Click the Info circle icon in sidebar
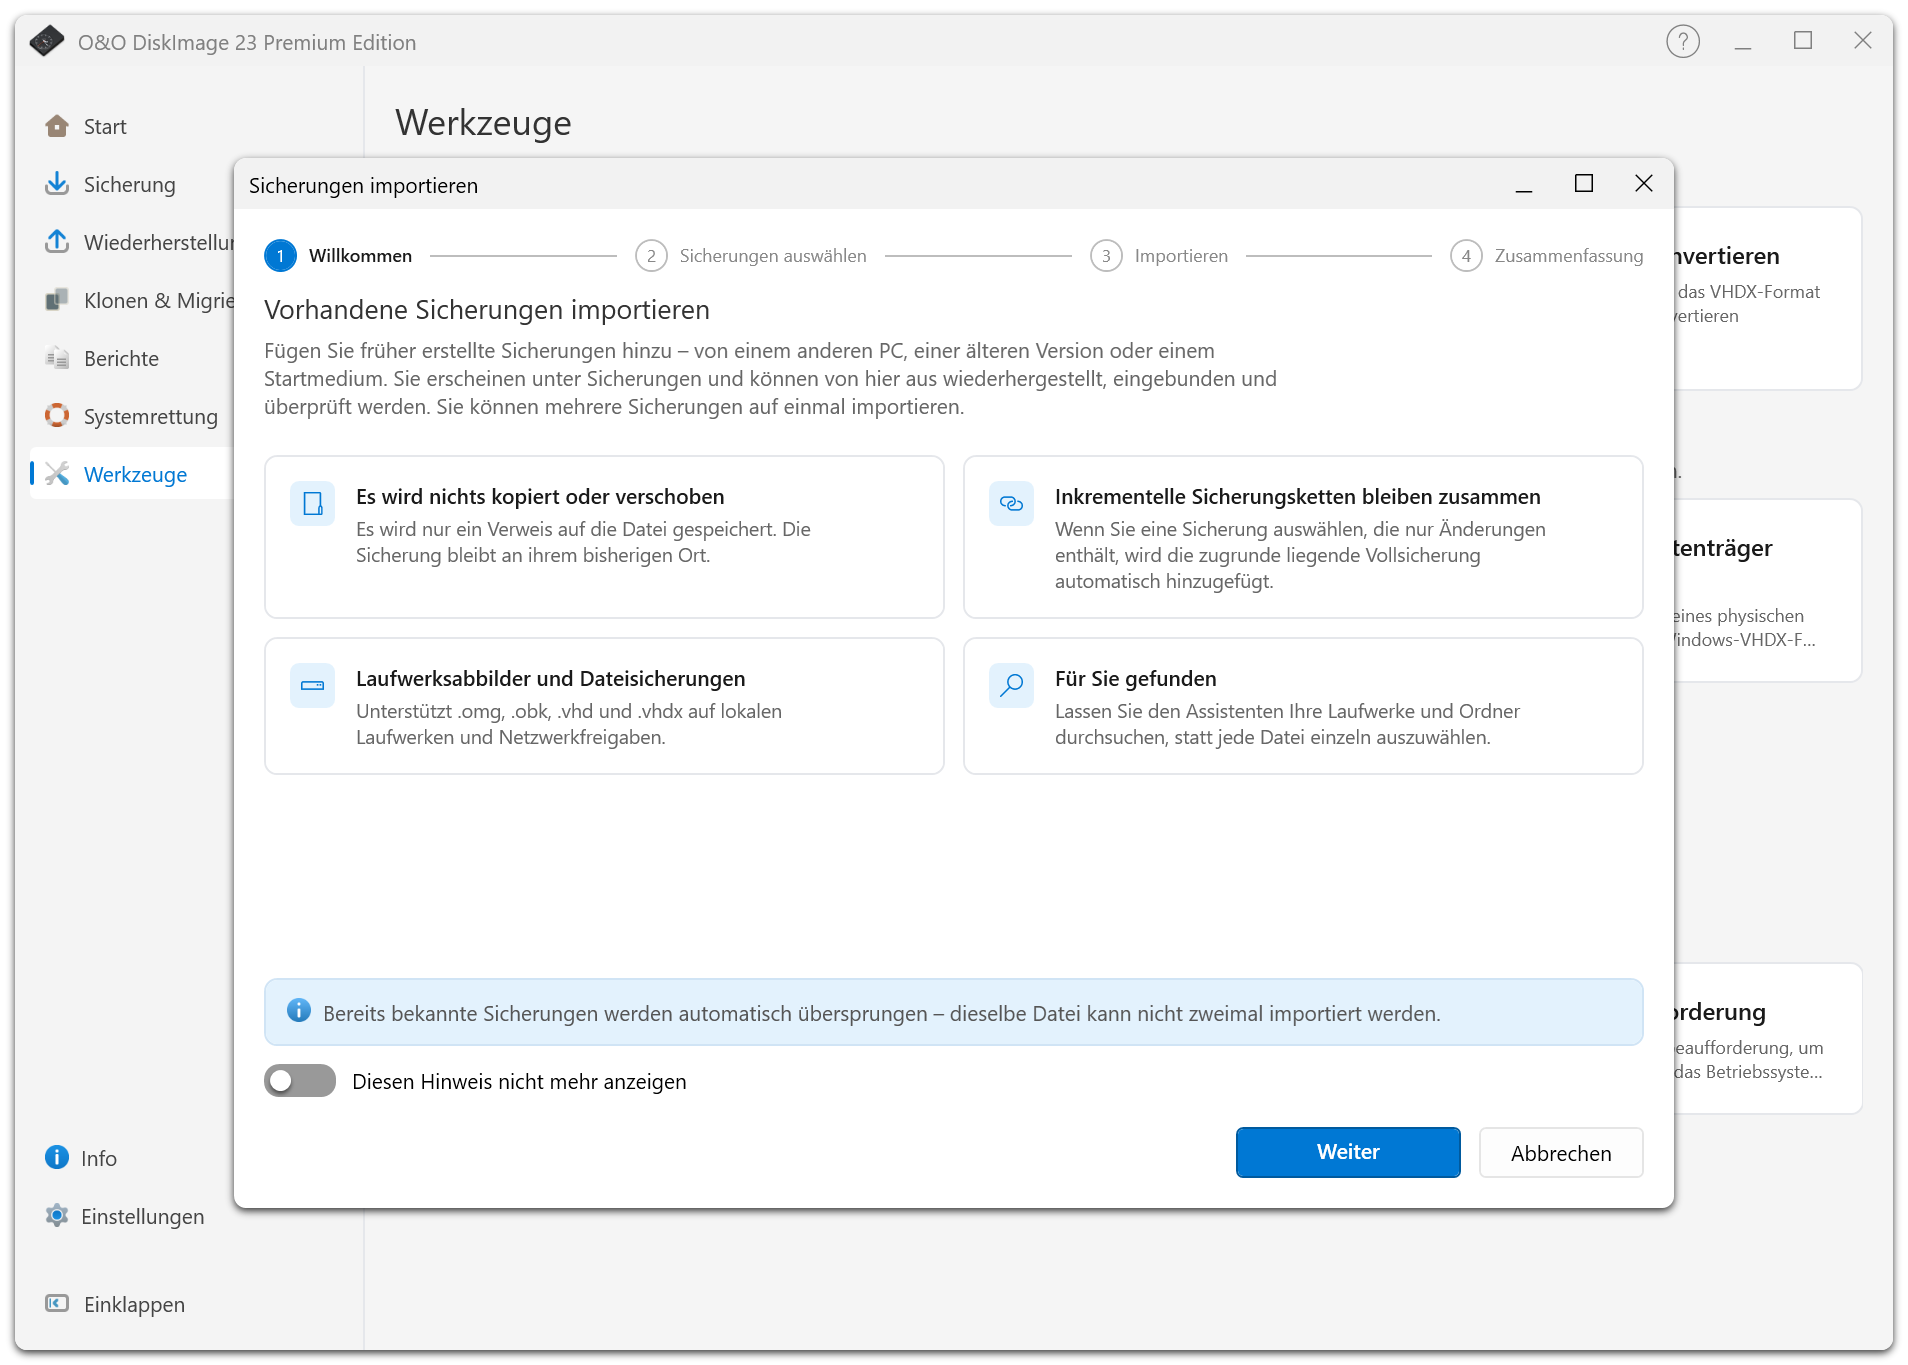1908x1365 pixels. click(57, 1158)
